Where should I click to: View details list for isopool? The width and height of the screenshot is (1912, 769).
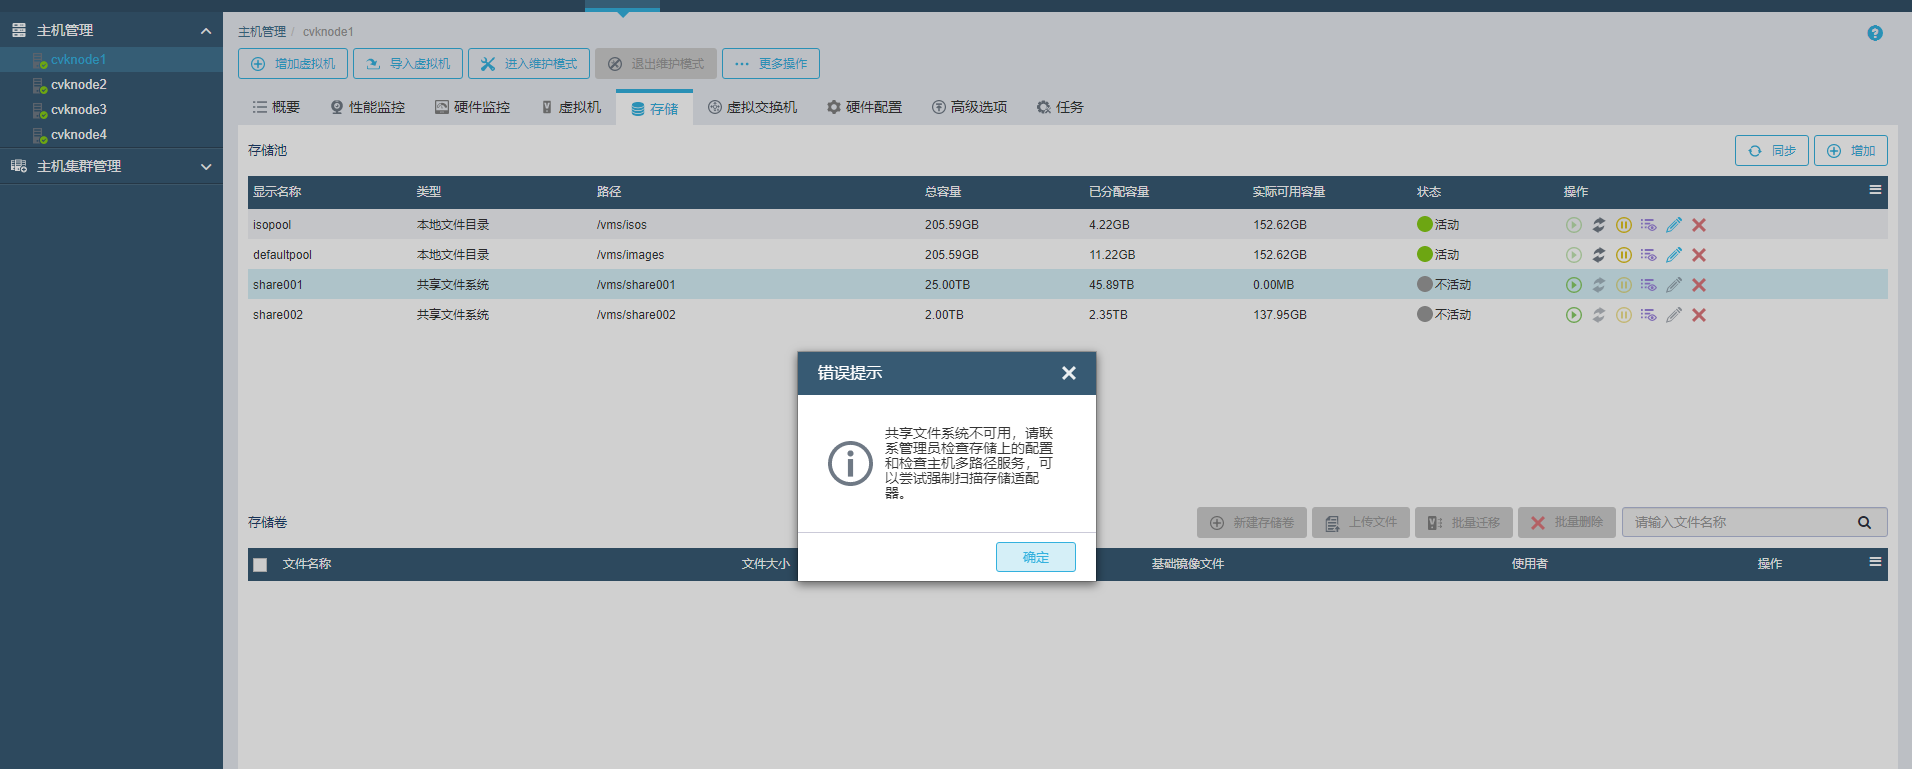point(1649,225)
